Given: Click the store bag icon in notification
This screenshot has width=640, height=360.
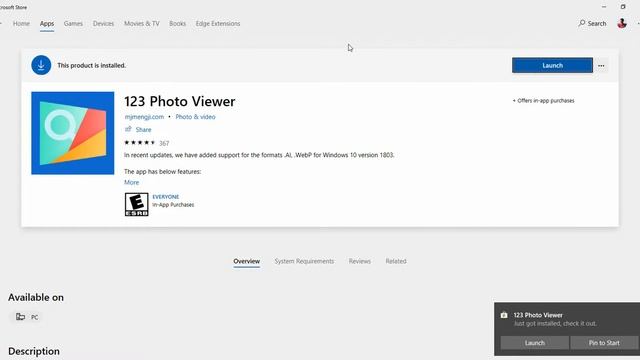Looking at the screenshot, I should click(x=504, y=315).
